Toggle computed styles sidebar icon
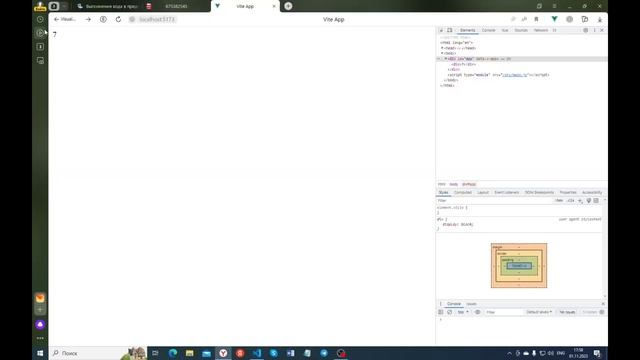The width and height of the screenshot is (640, 360). click(x=596, y=200)
